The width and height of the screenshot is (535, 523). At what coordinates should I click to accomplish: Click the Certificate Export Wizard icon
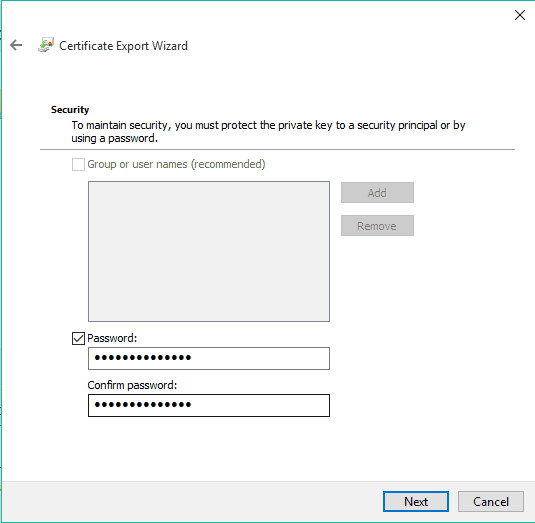point(46,45)
